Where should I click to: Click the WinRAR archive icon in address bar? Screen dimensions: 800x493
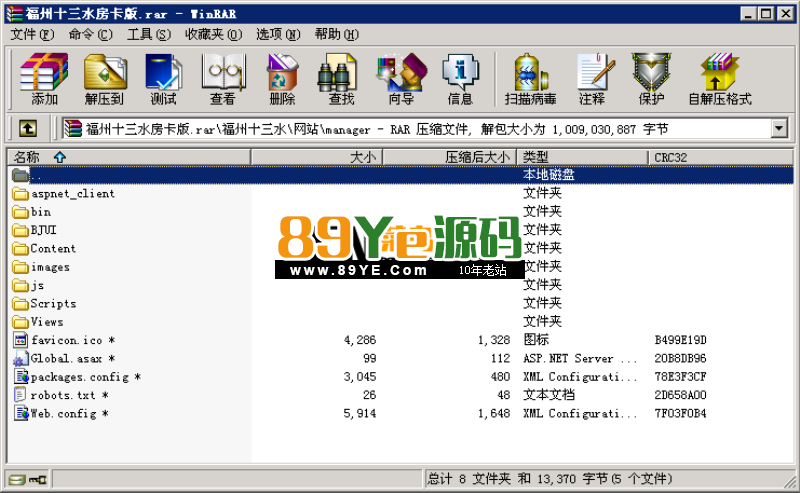coord(73,129)
